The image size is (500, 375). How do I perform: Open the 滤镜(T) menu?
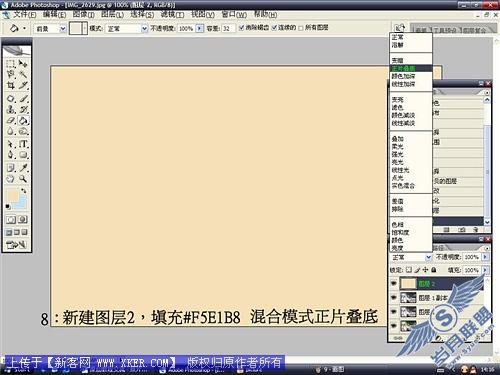point(172,15)
